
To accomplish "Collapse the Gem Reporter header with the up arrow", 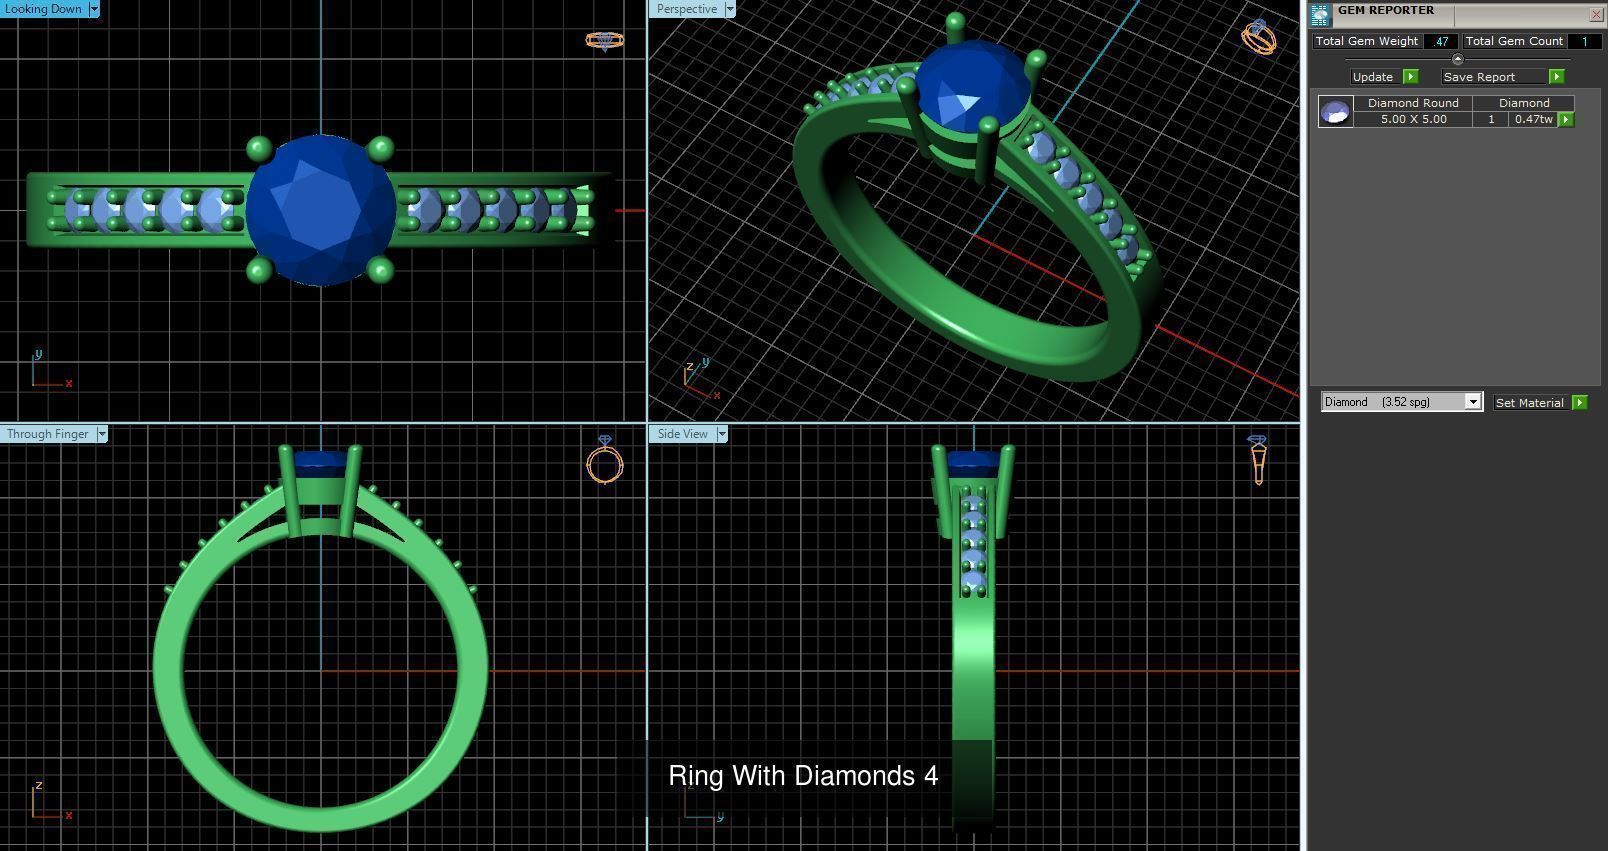I will pos(1457,59).
